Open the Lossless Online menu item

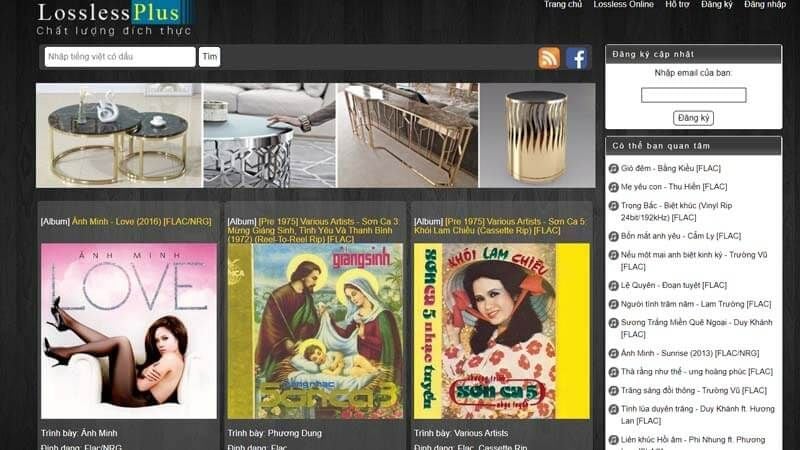click(623, 4)
